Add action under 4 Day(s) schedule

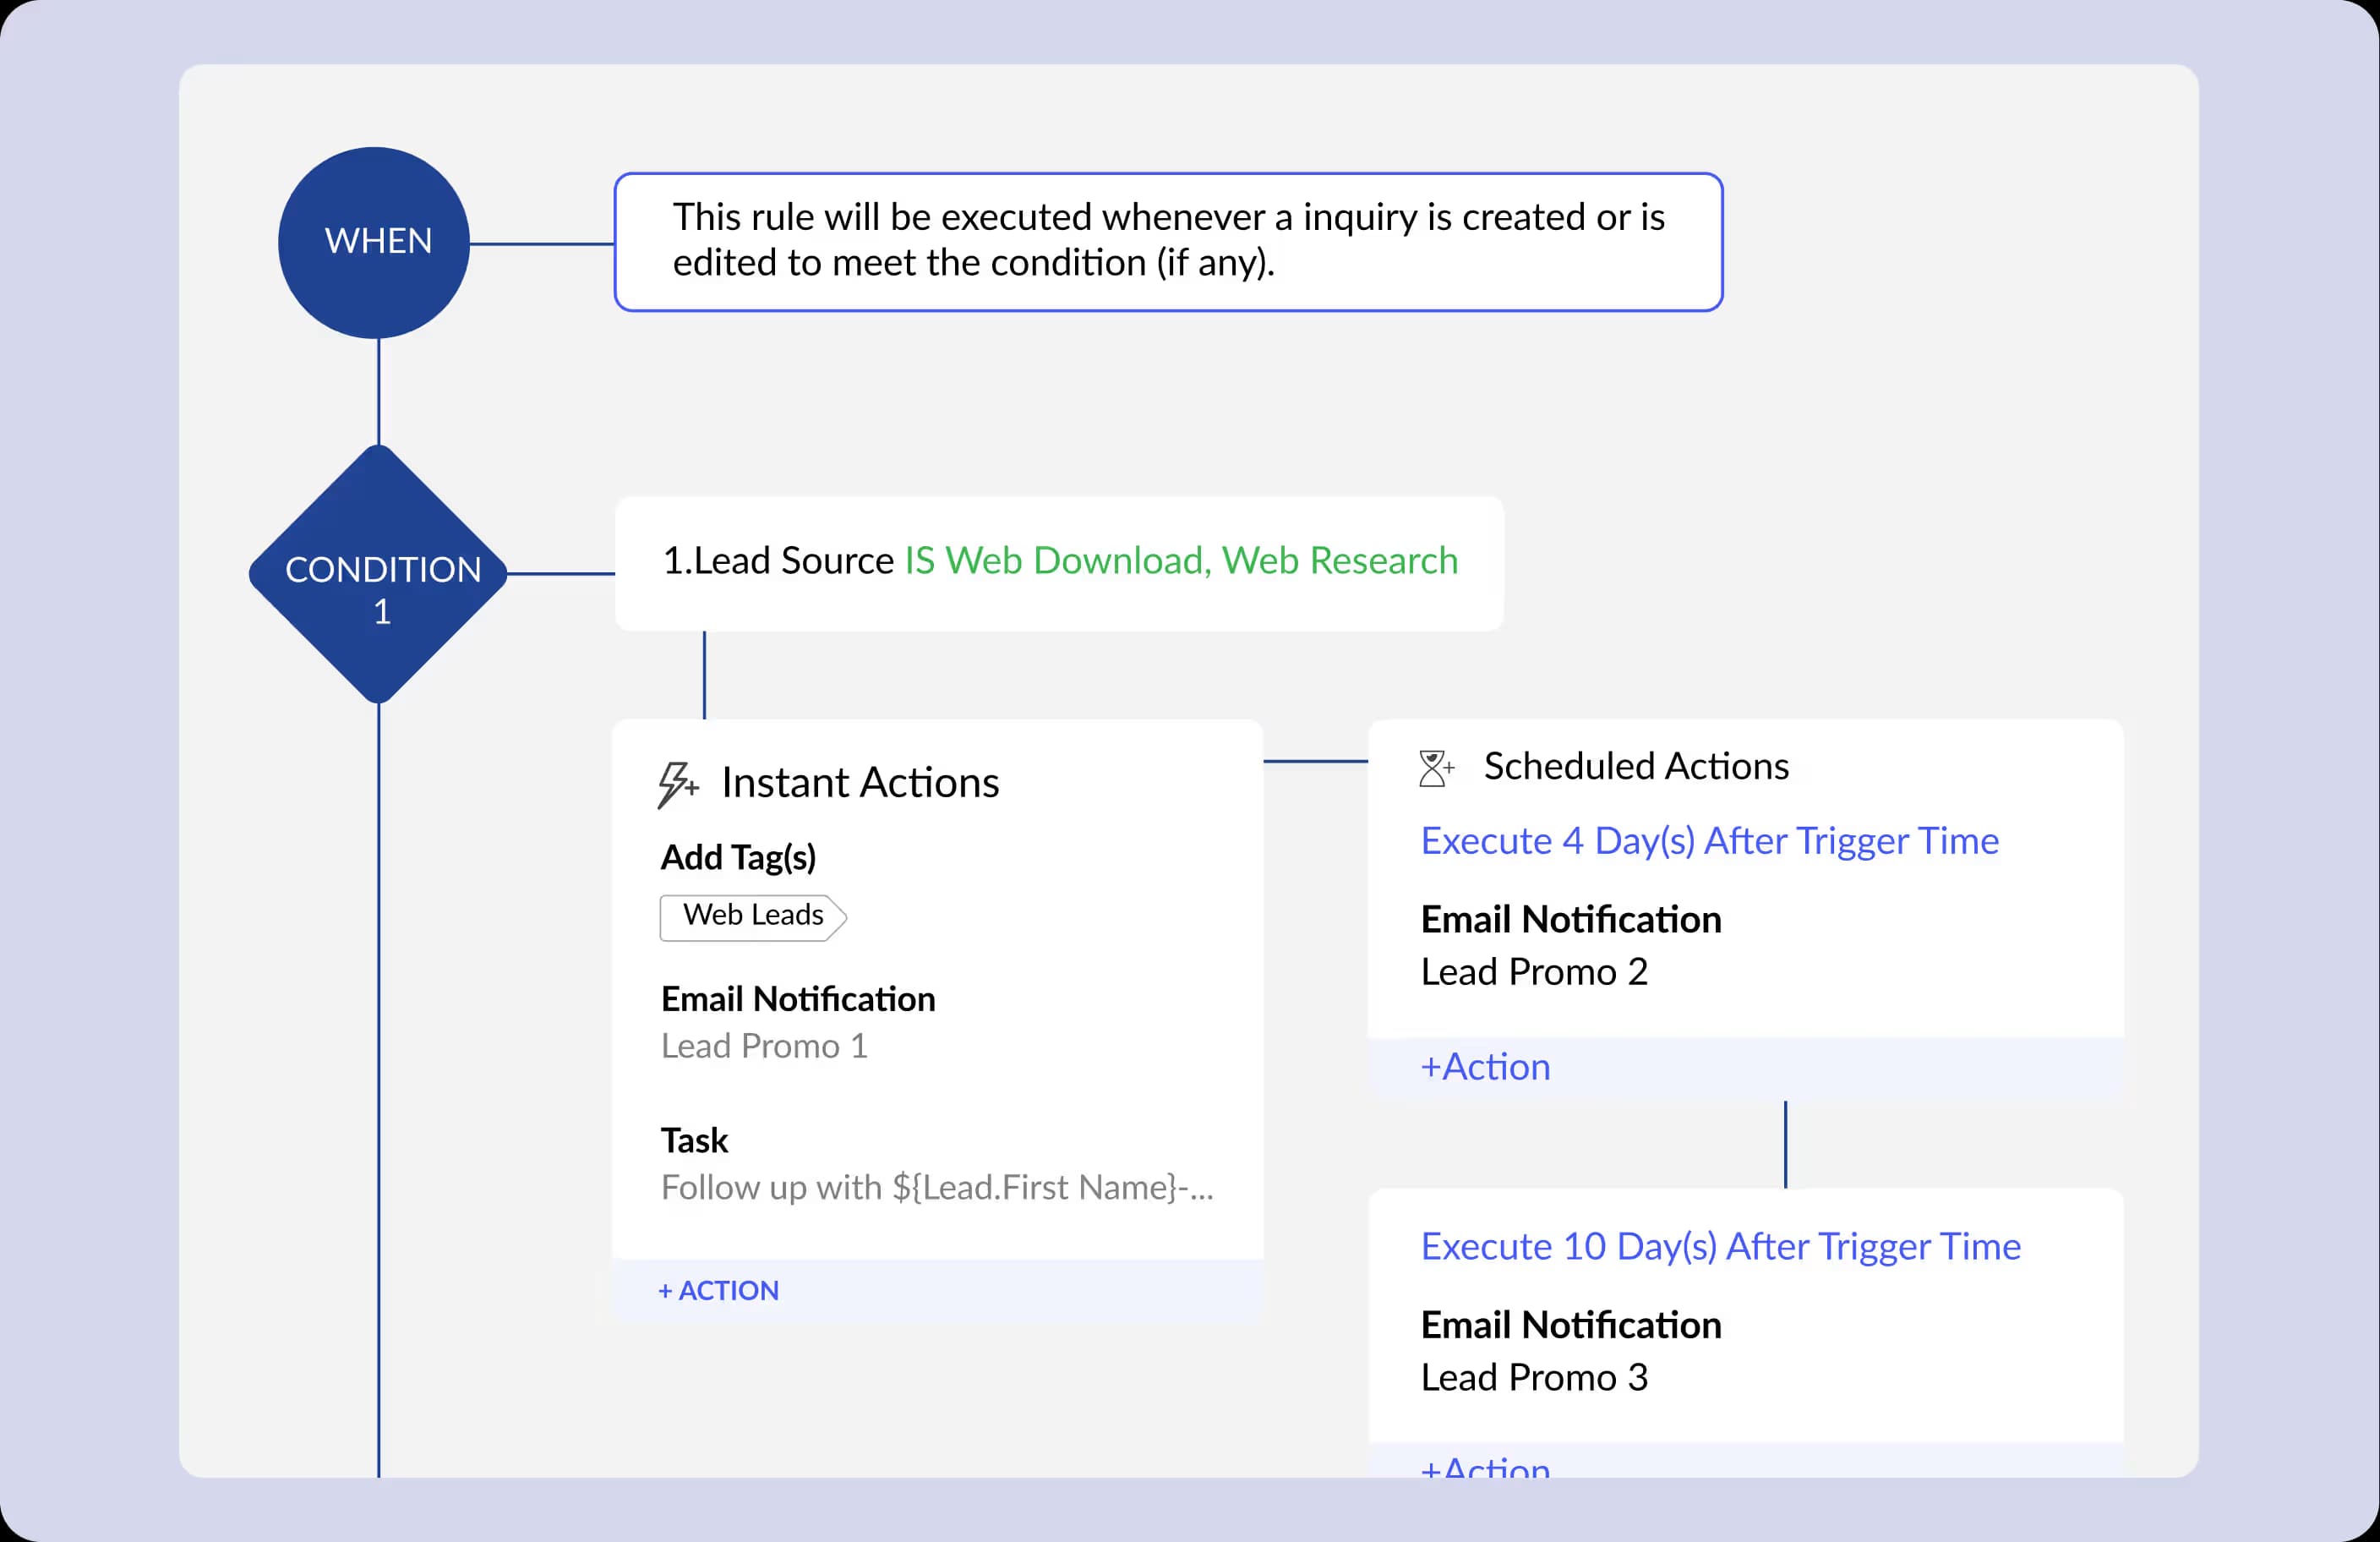(1485, 1068)
